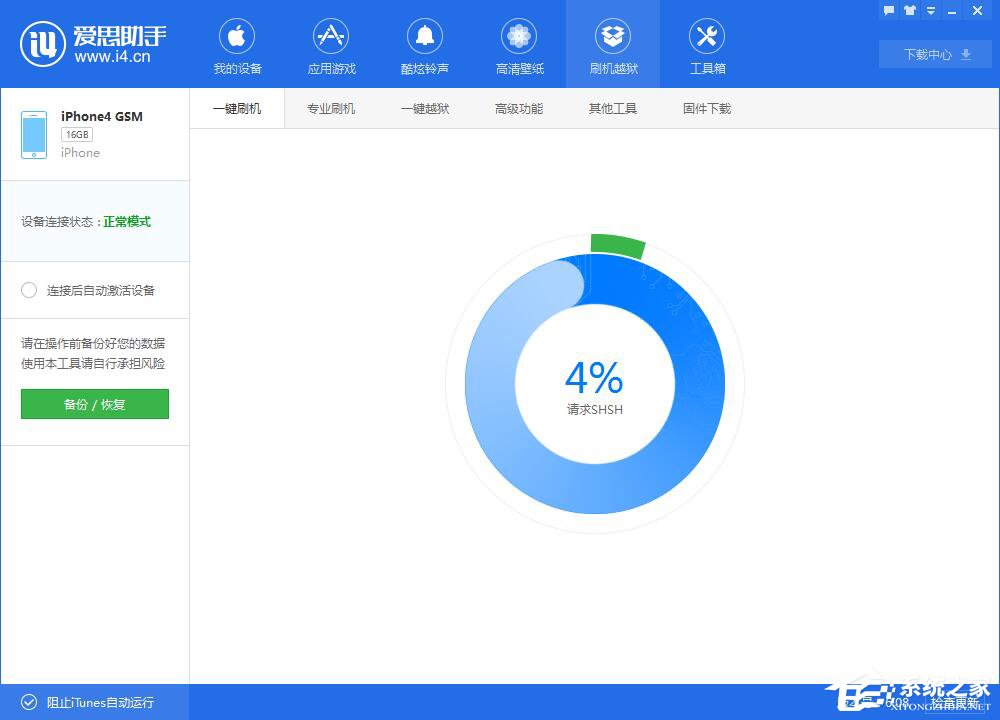This screenshot has width=1000, height=720.
Task: Select the iPhone device thumbnail in sidebar
Action: coord(34,133)
